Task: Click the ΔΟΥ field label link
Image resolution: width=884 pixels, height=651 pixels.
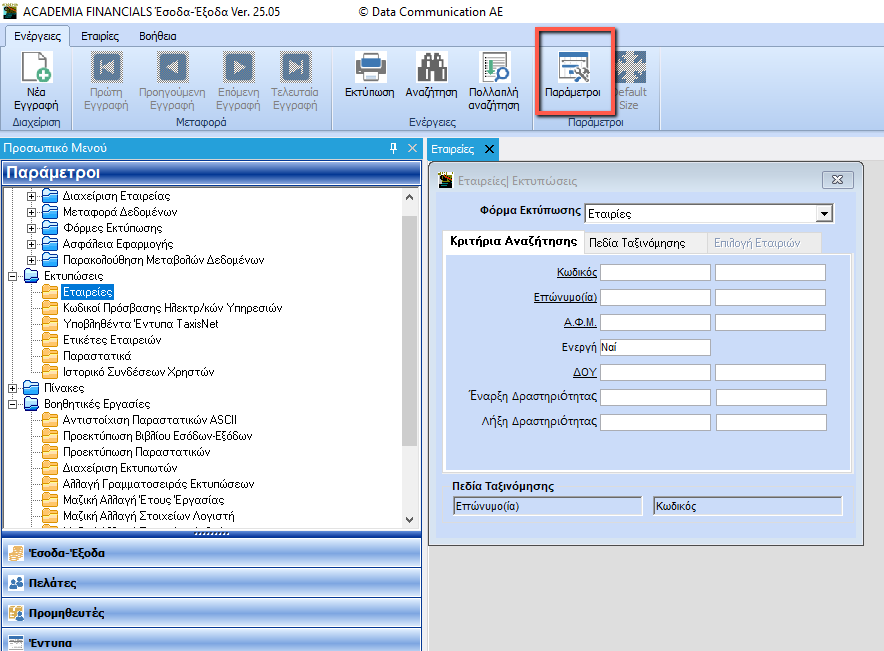Action: pos(585,372)
